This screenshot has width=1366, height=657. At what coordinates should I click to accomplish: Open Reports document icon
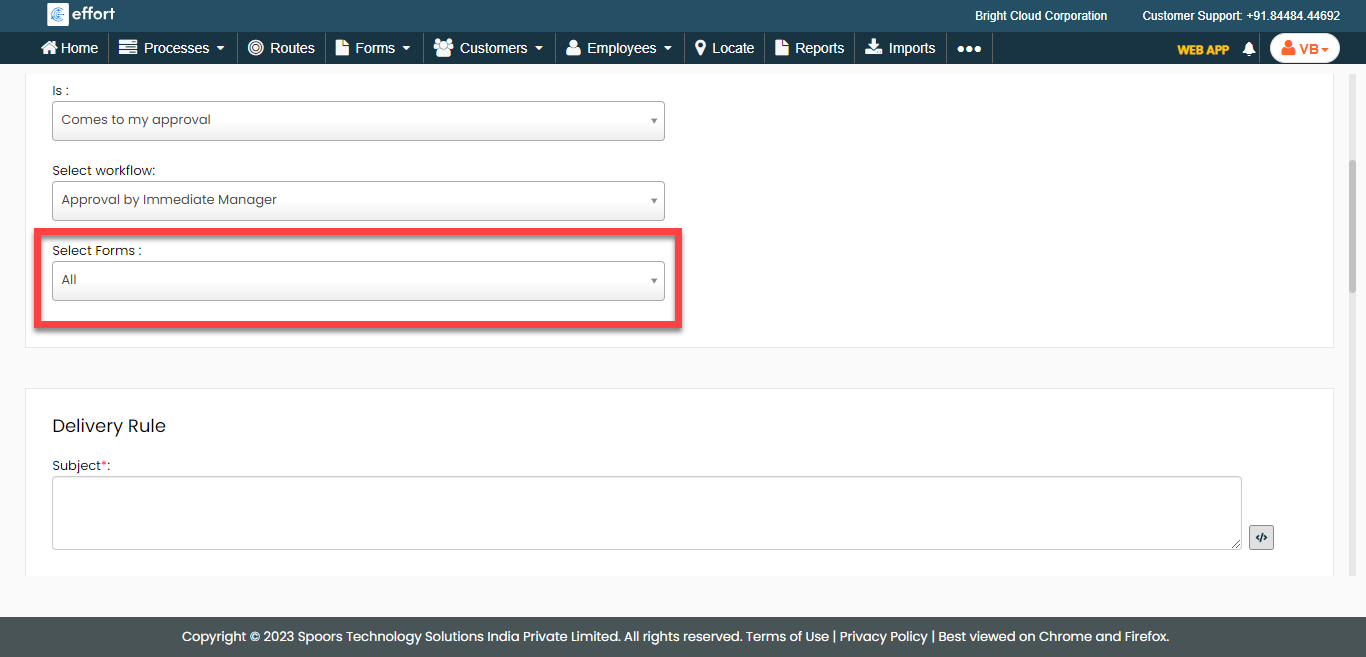click(782, 48)
